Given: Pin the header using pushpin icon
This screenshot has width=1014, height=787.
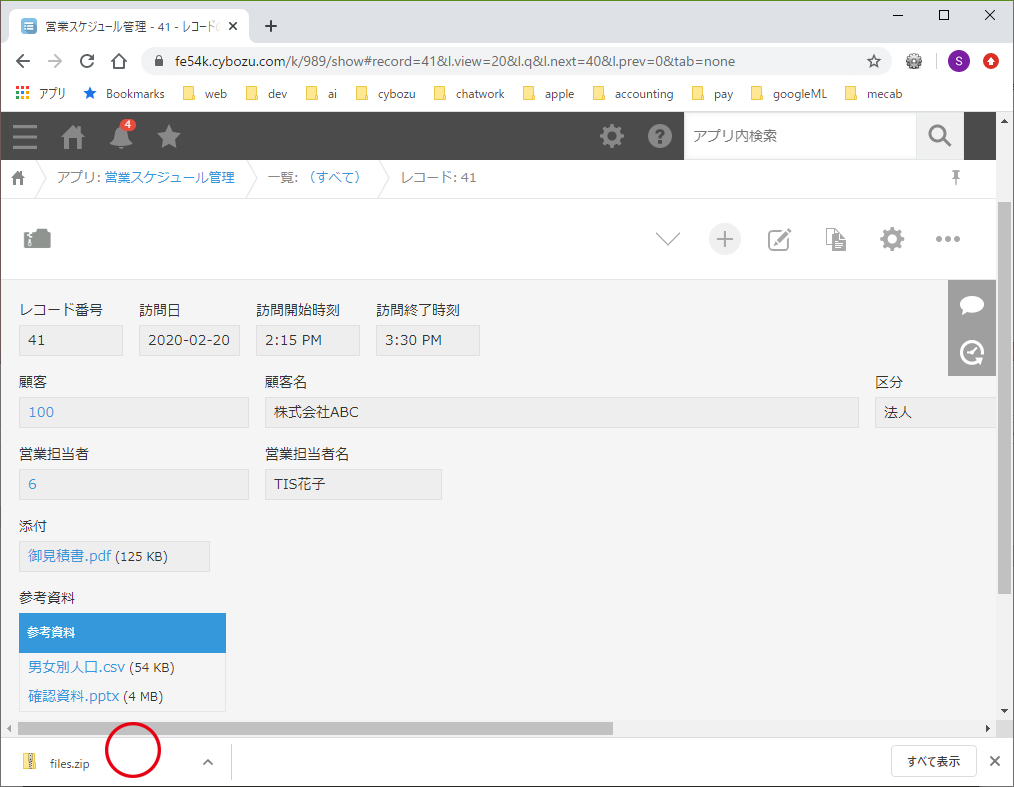Looking at the screenshot, I should pyautogui.click(x=956, y=177).
